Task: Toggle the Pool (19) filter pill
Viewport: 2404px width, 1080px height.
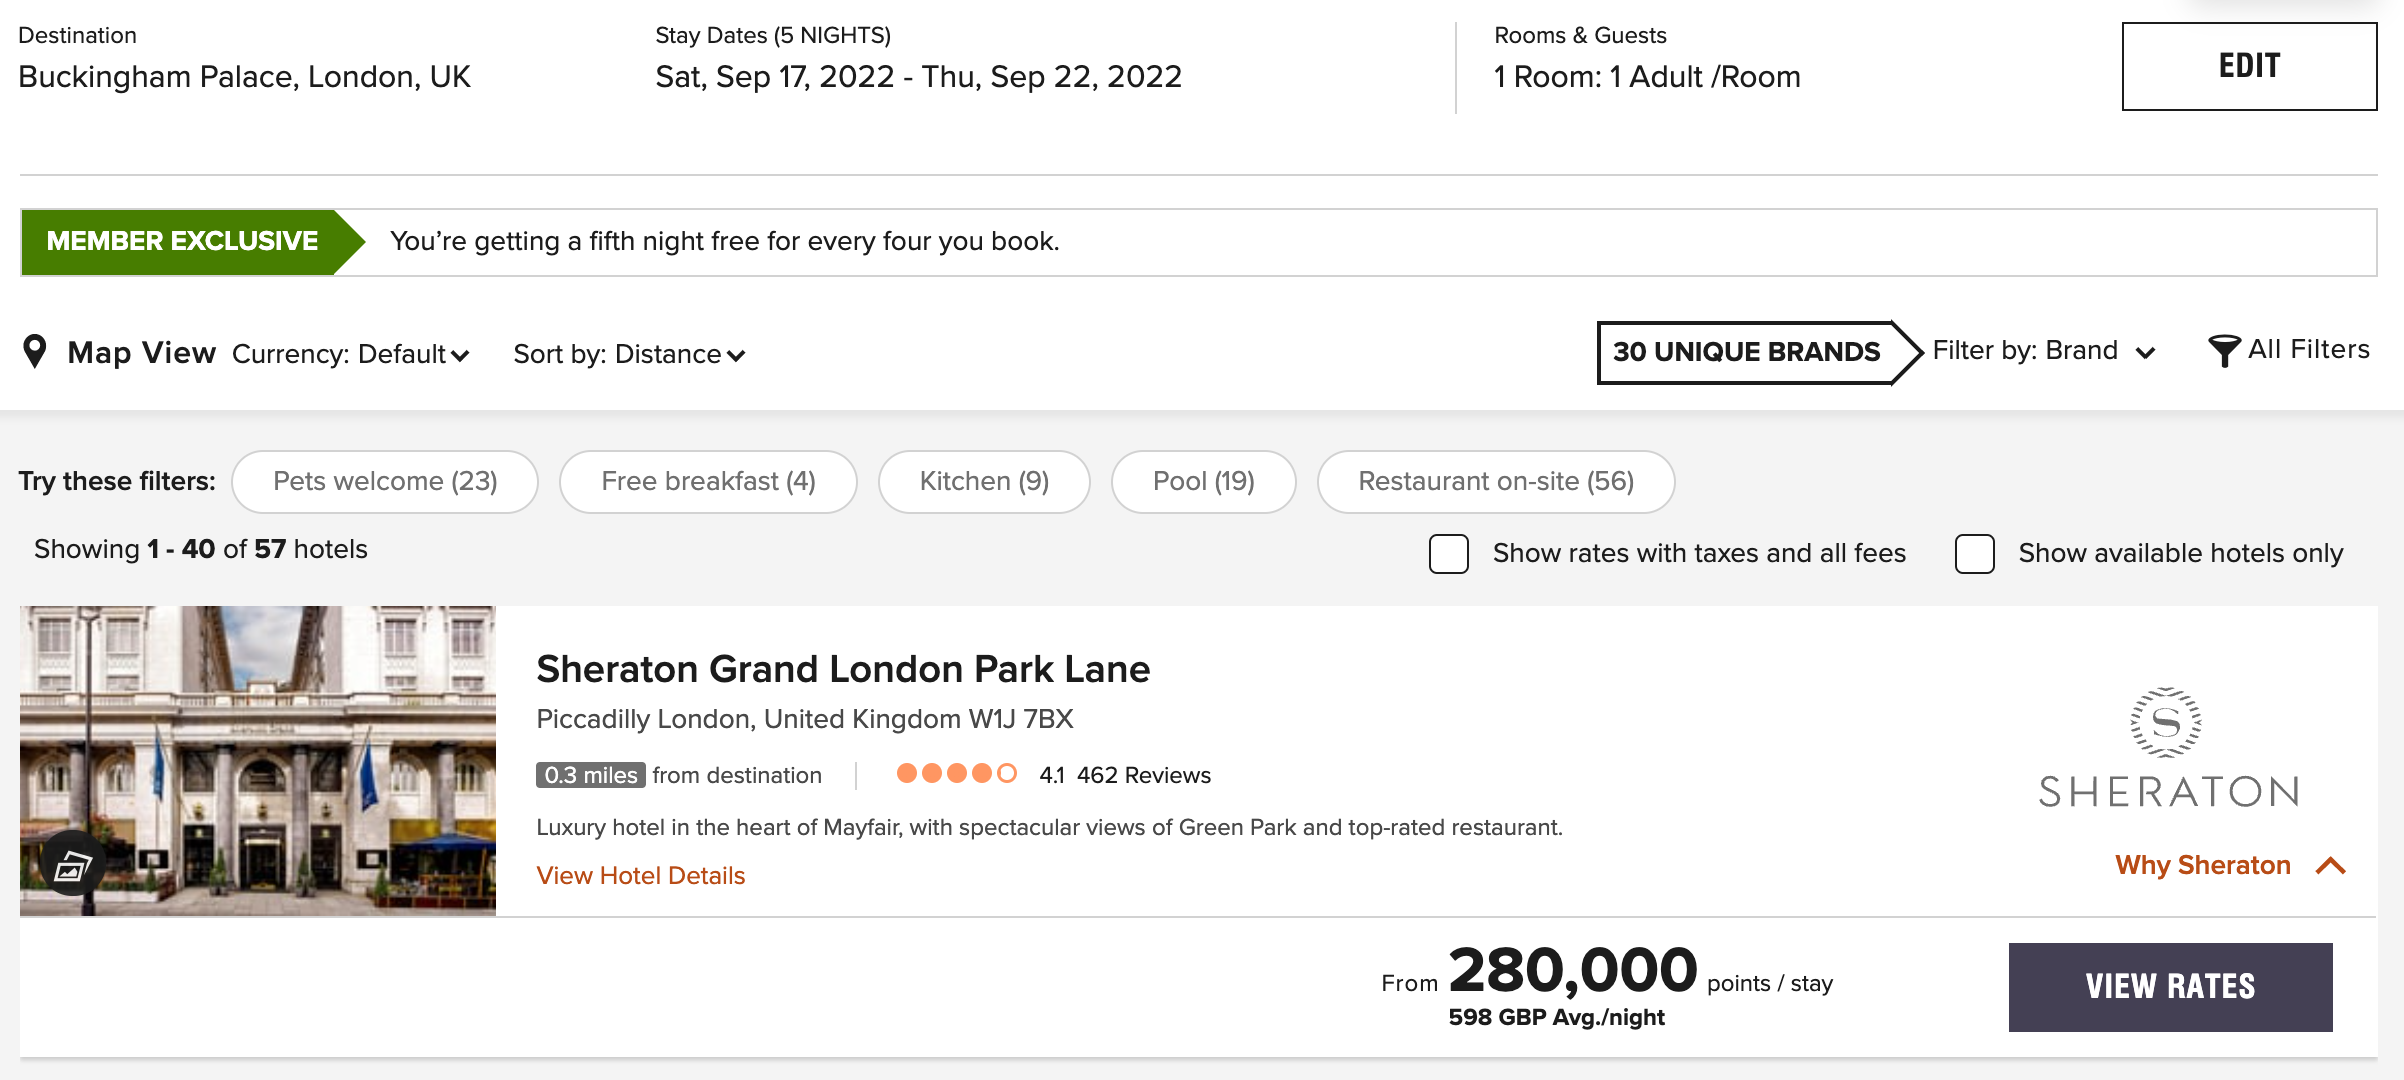Action: coord(1203,481)
